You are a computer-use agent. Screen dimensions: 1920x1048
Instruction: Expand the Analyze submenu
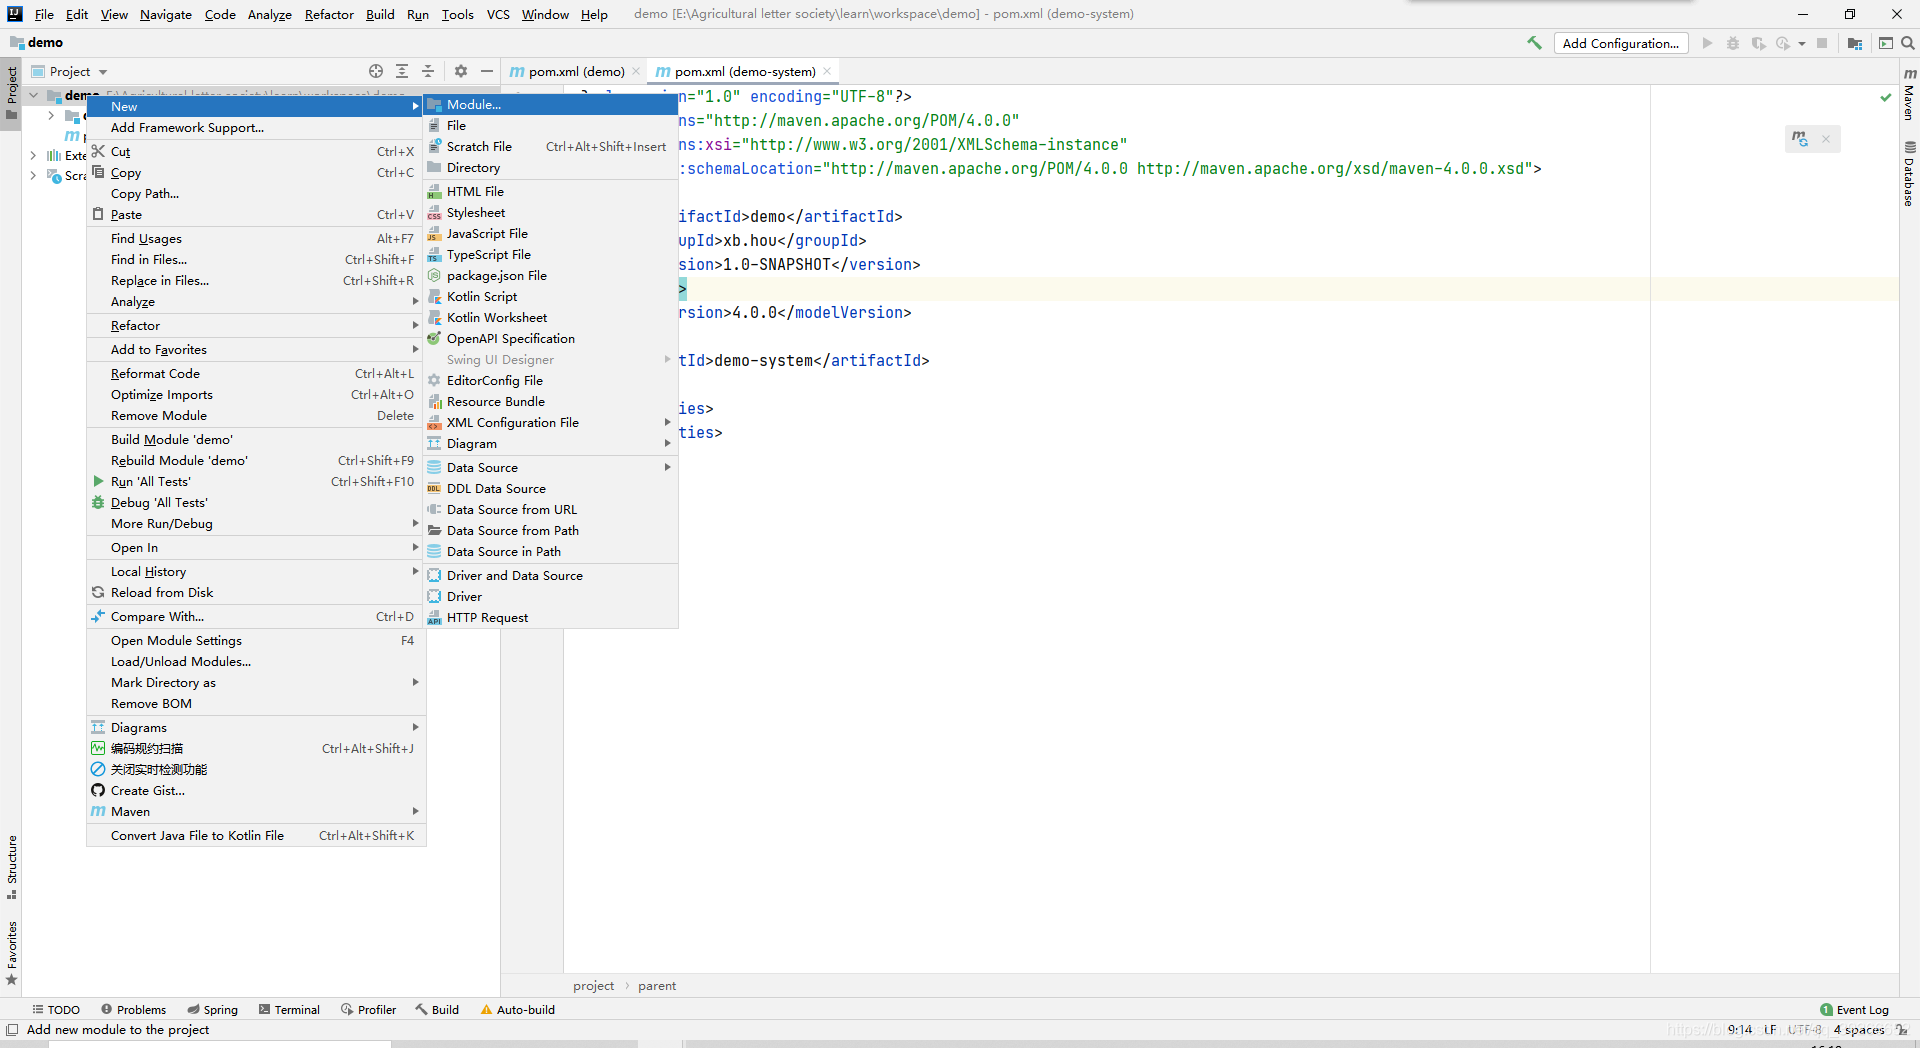[x=257, y=301]
